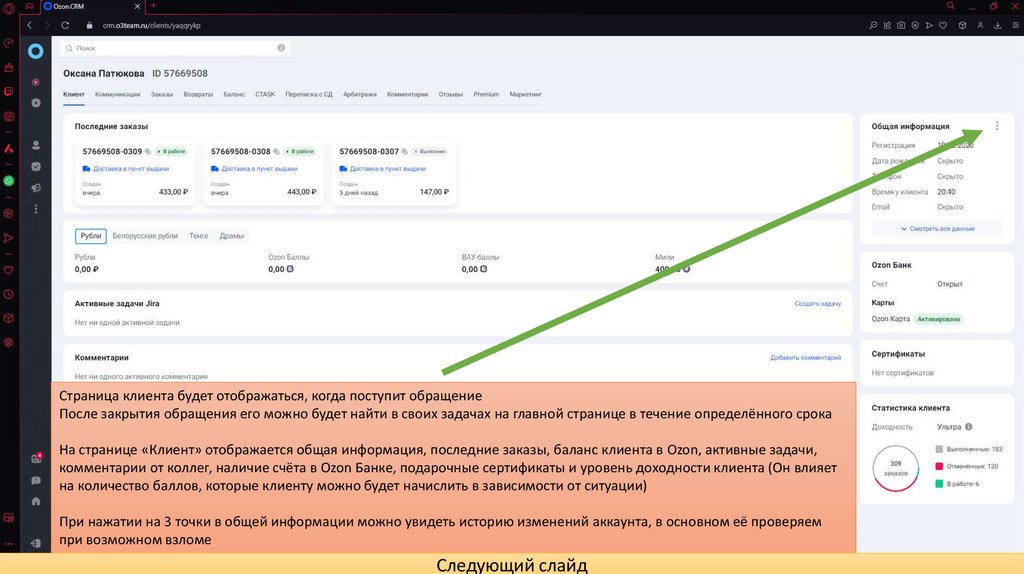Open order 57669508-0309
Screen dimensions: 1024x574
coord(112,151)
